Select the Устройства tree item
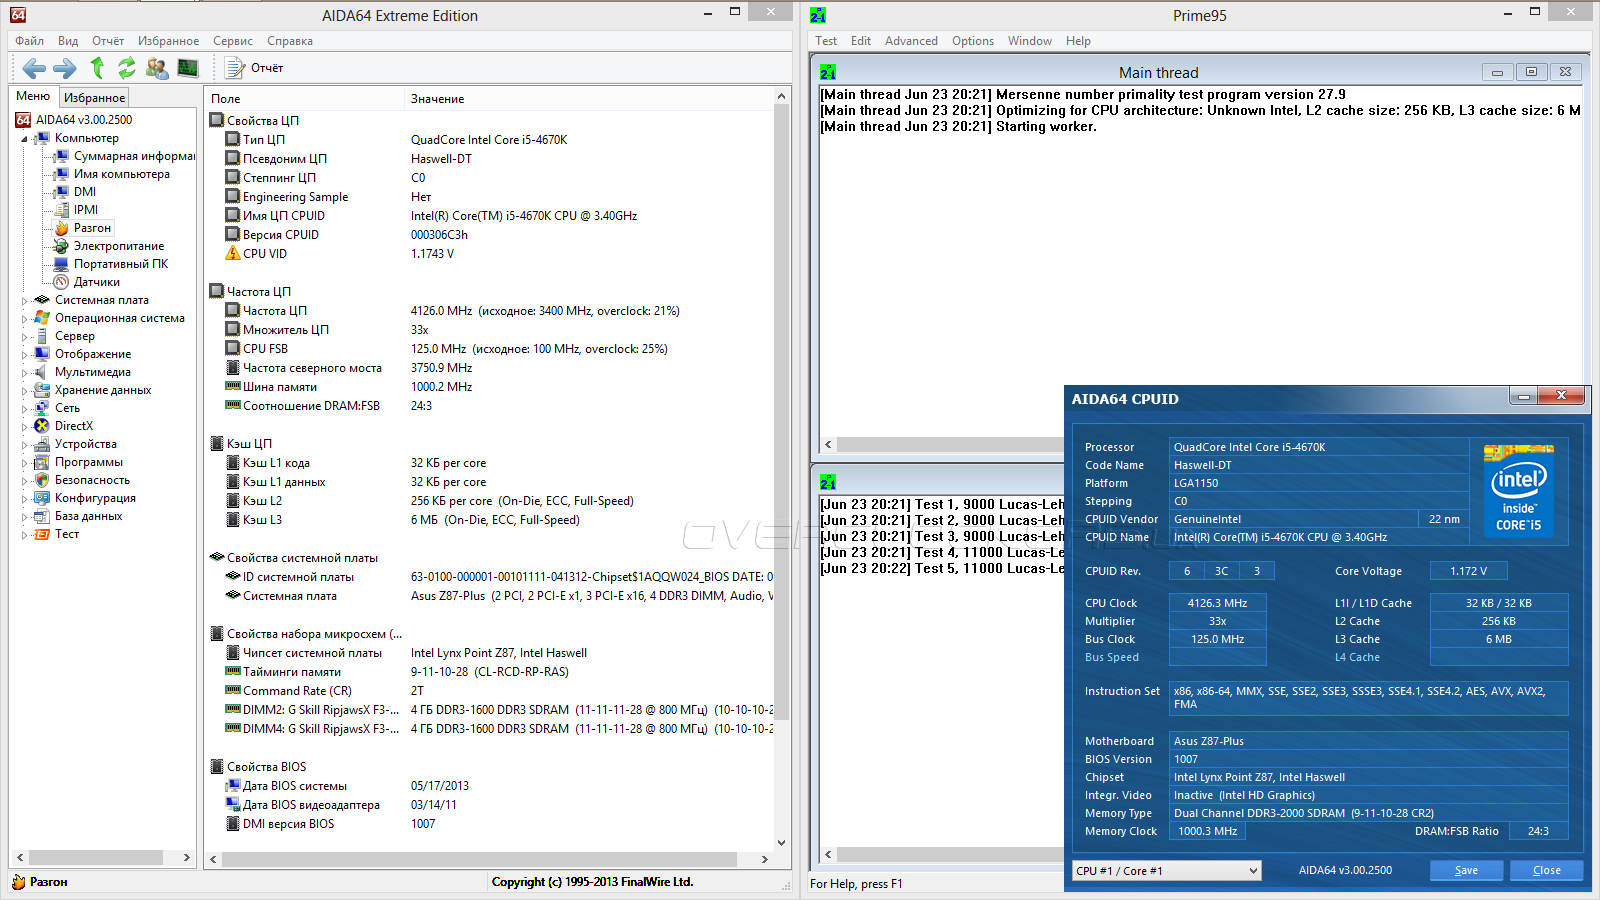This screenshot has height=900, width=1600. [x=75, y=444]
